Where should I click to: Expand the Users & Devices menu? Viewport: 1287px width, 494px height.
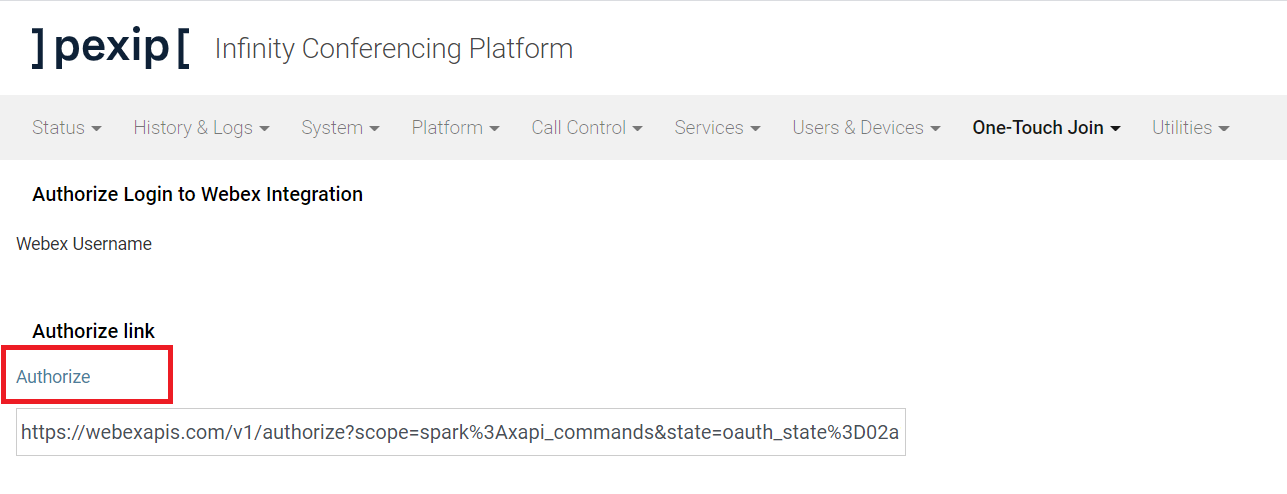tap(866, 128)
